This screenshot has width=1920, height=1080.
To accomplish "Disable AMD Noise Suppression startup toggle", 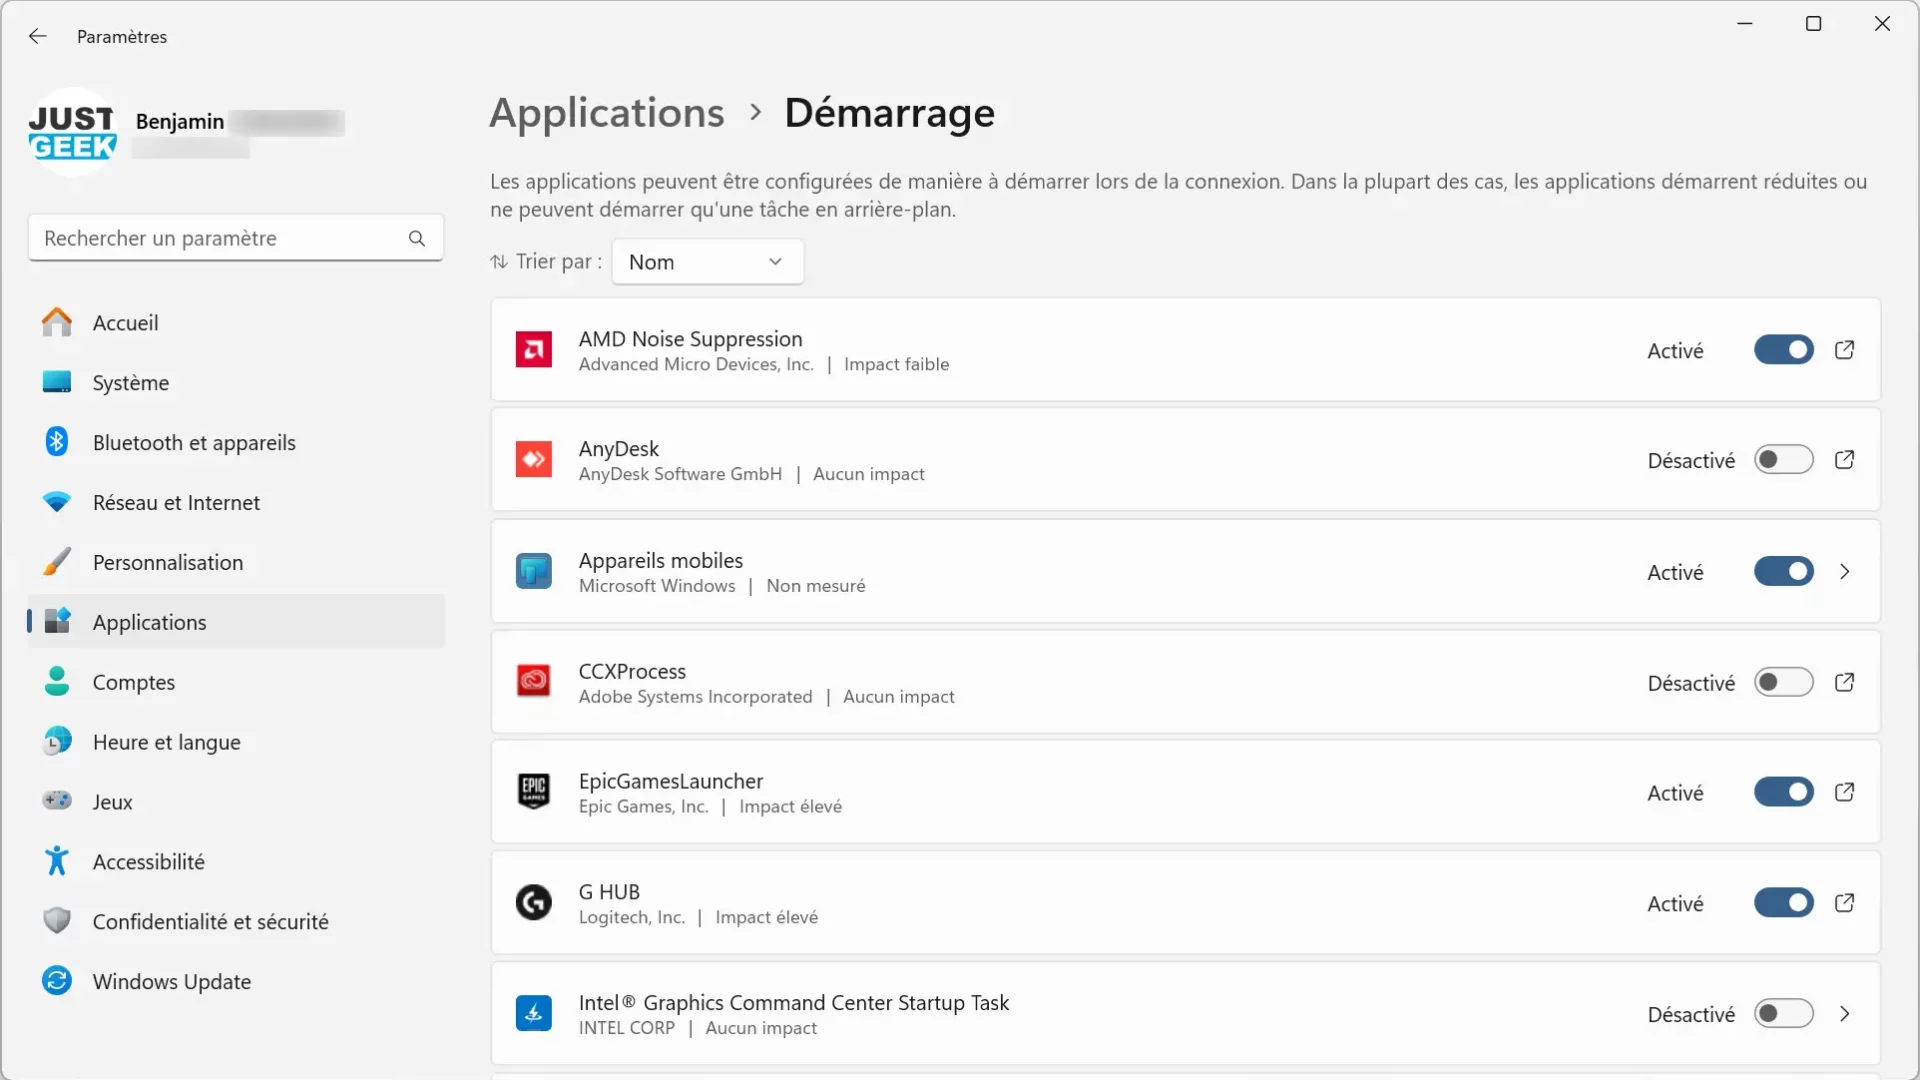I will (x=1784, y=350).
